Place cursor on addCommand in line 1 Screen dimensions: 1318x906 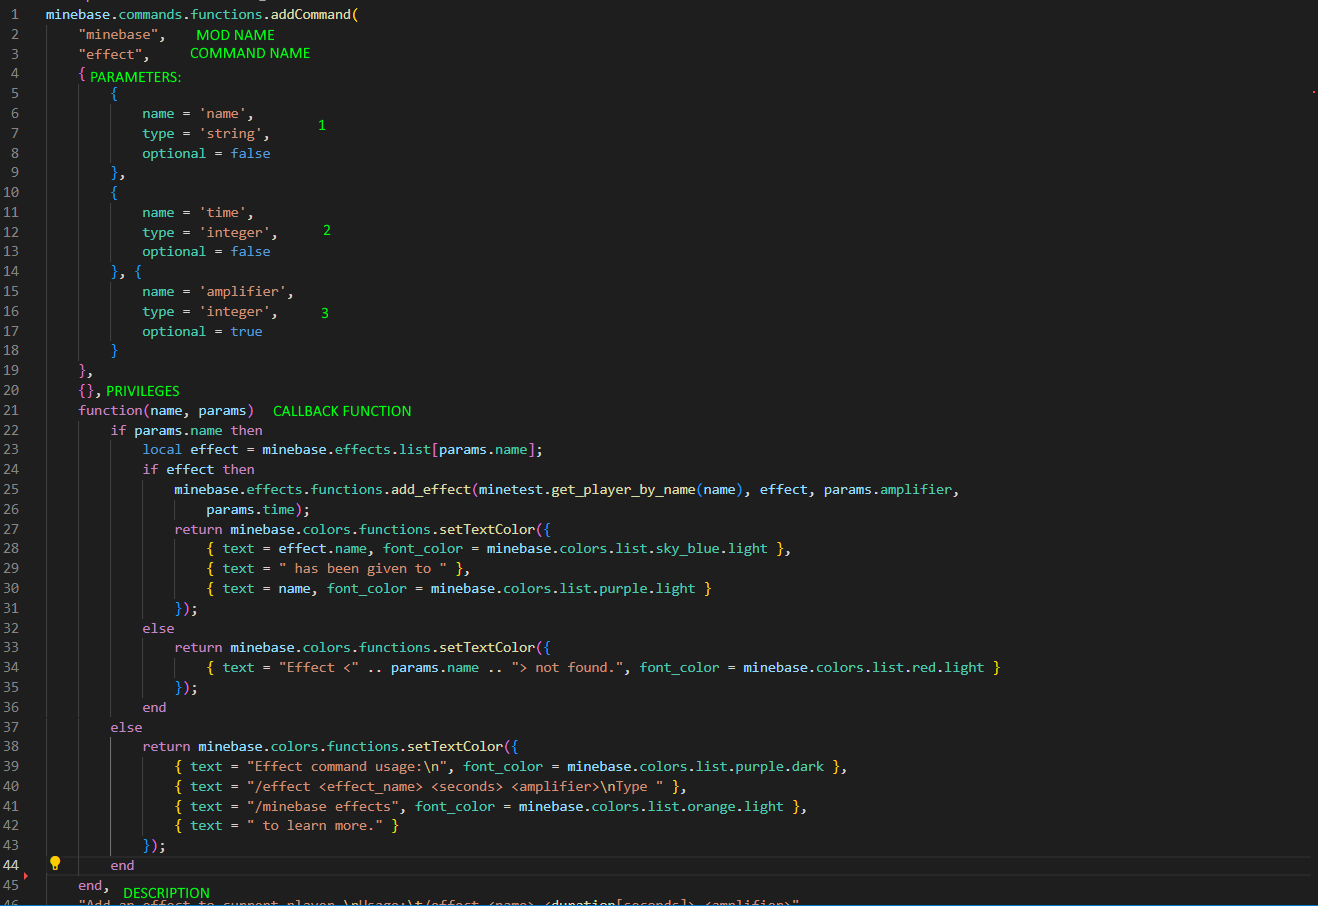310,14
